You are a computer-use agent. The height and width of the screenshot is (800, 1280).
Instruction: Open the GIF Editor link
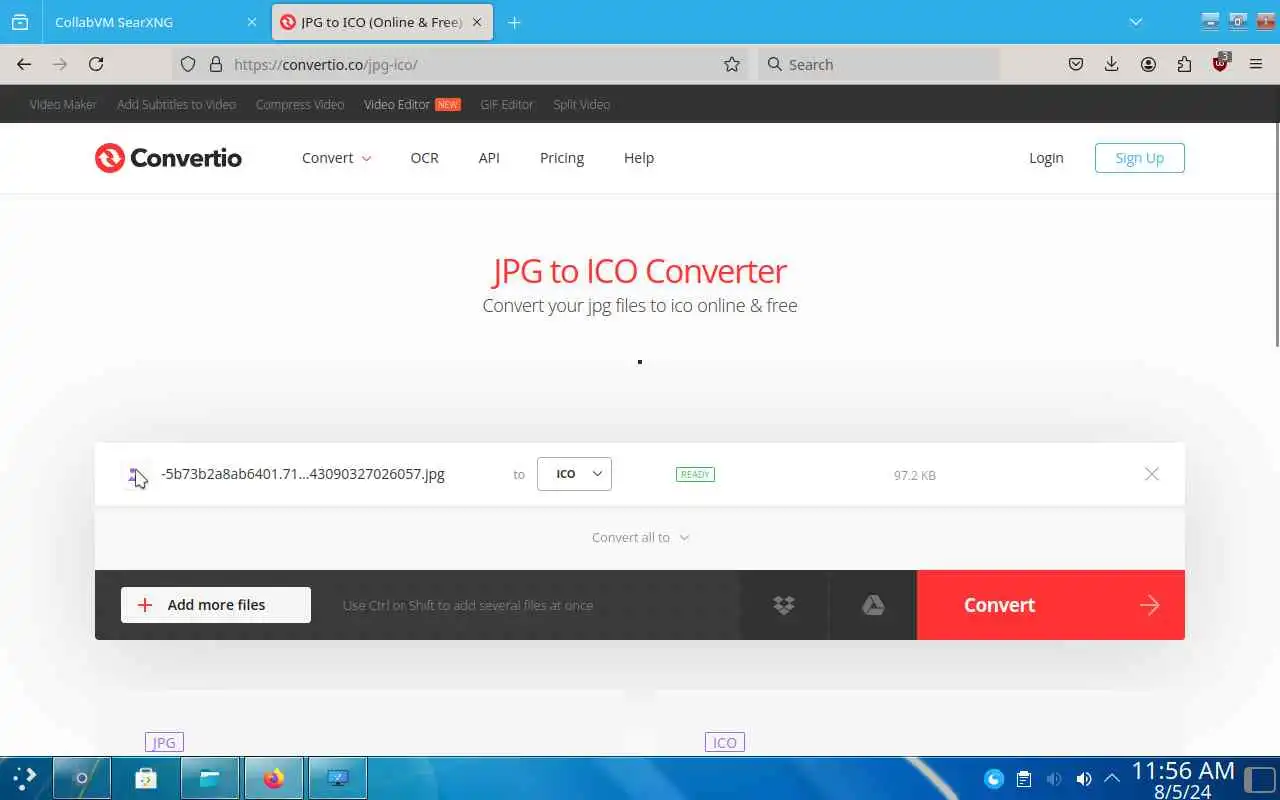tap(507, 104)
